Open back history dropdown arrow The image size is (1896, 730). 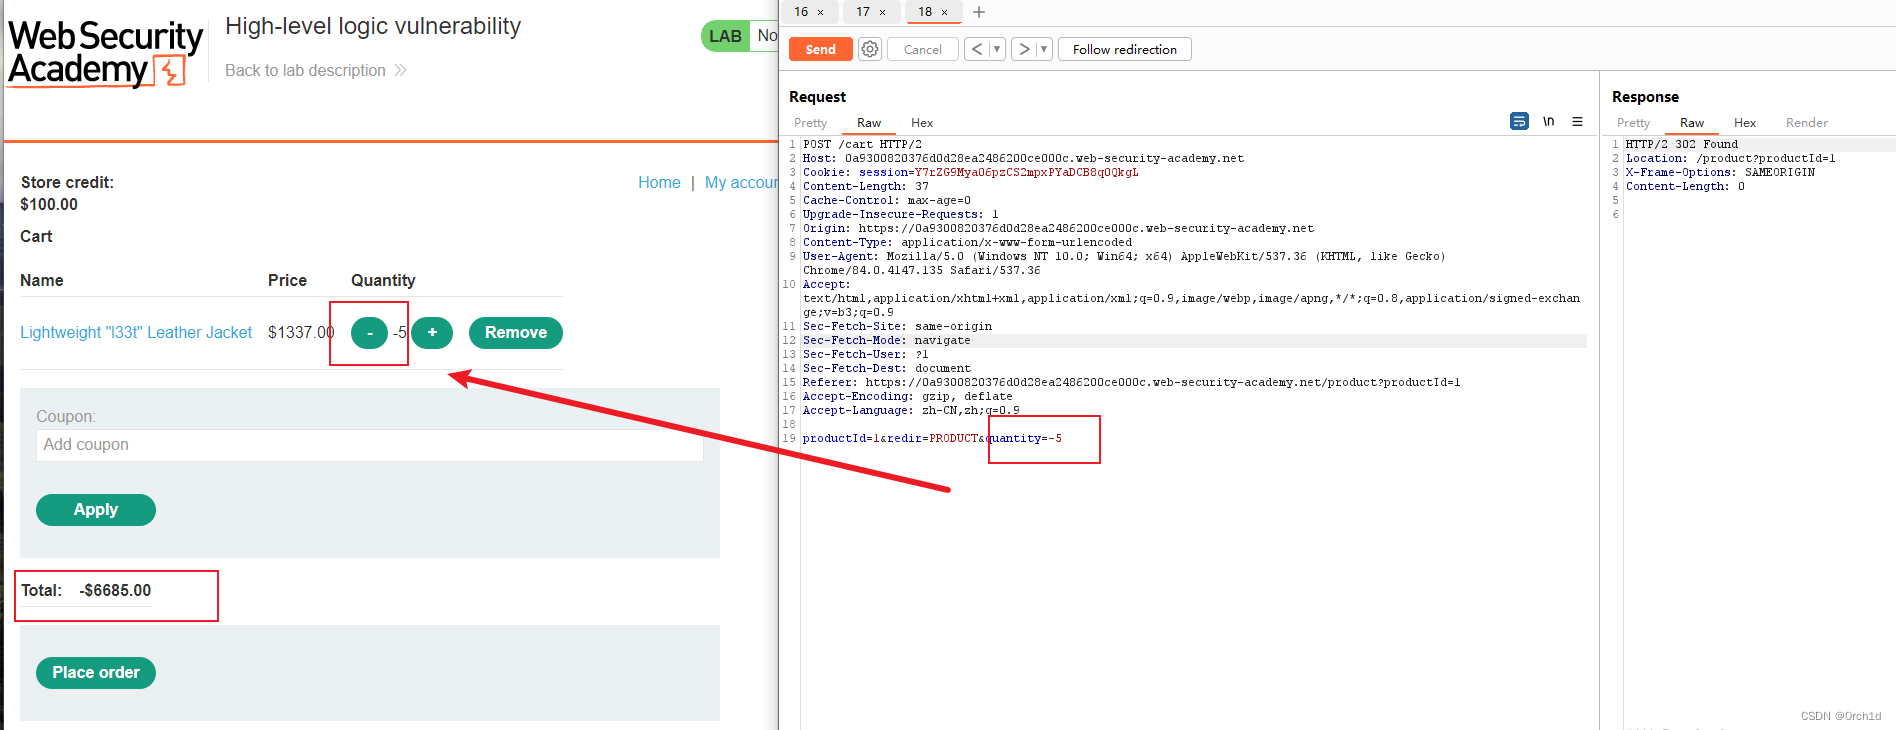(x=997, y=49)
